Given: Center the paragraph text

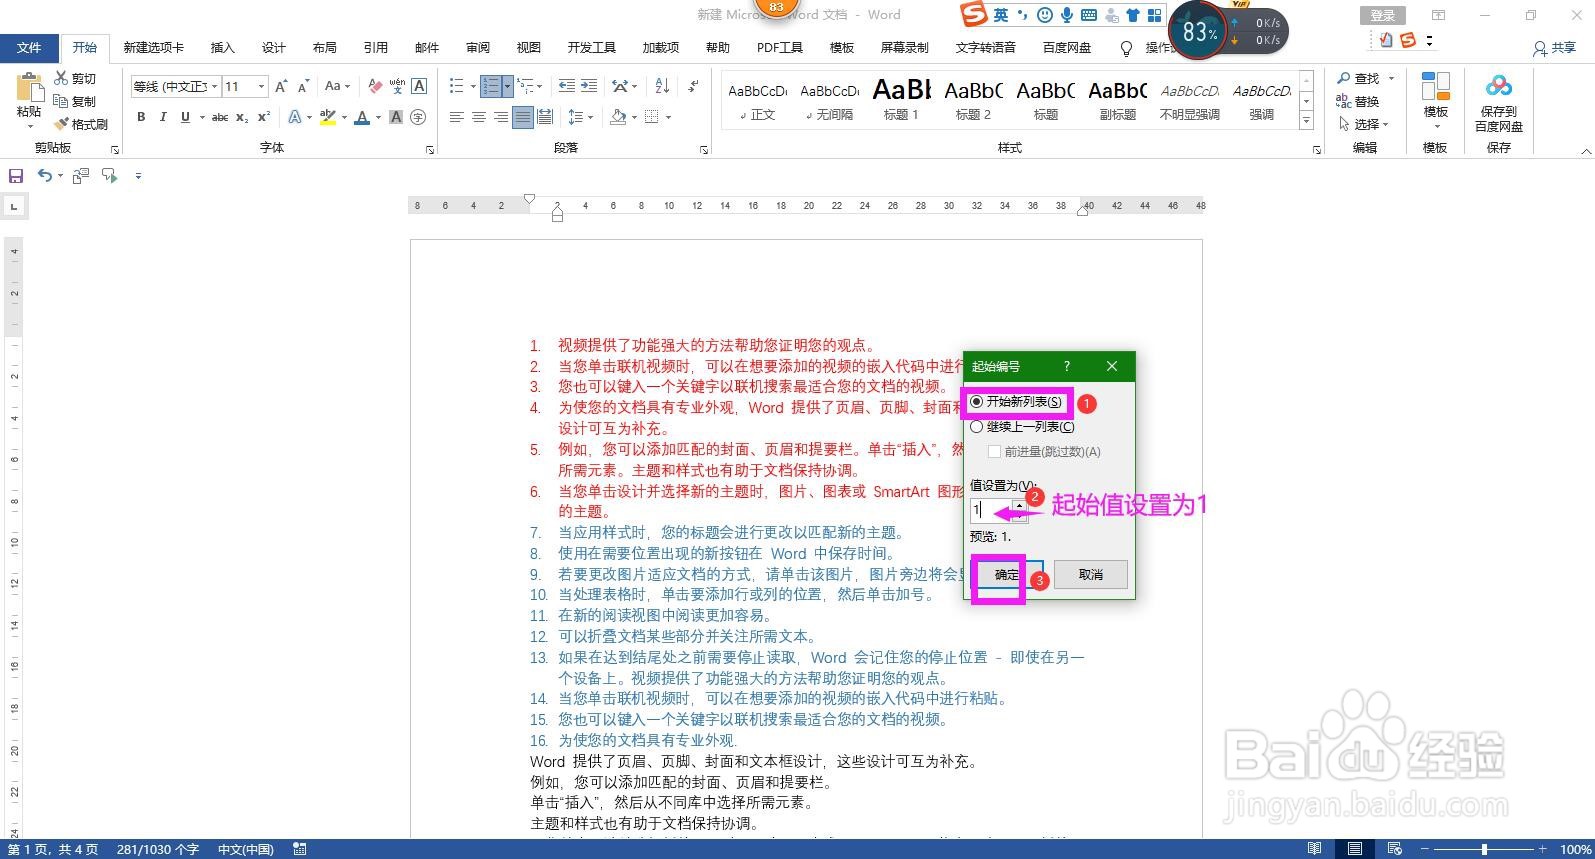Looking at the screenshot, I should [x=478, y=117].
